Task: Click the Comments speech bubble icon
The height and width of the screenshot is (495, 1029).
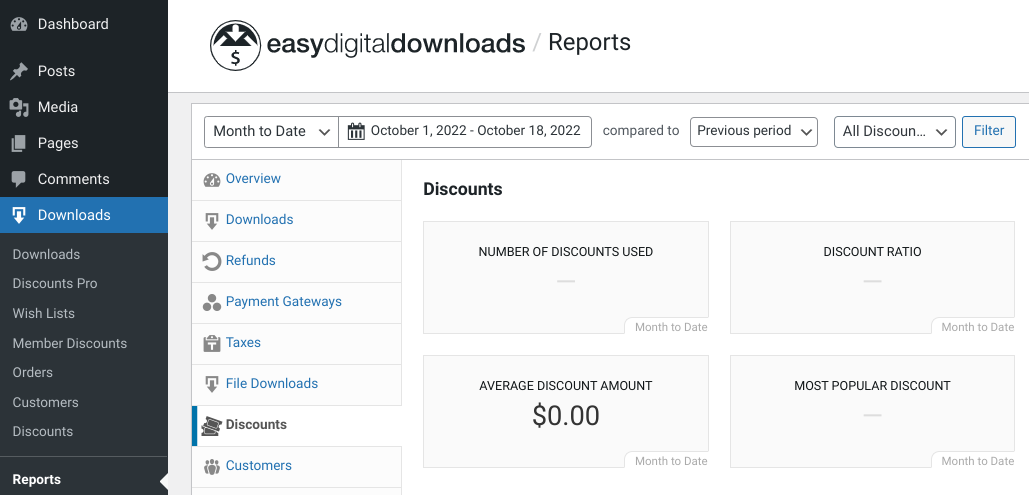Action: tap(18, 179)
